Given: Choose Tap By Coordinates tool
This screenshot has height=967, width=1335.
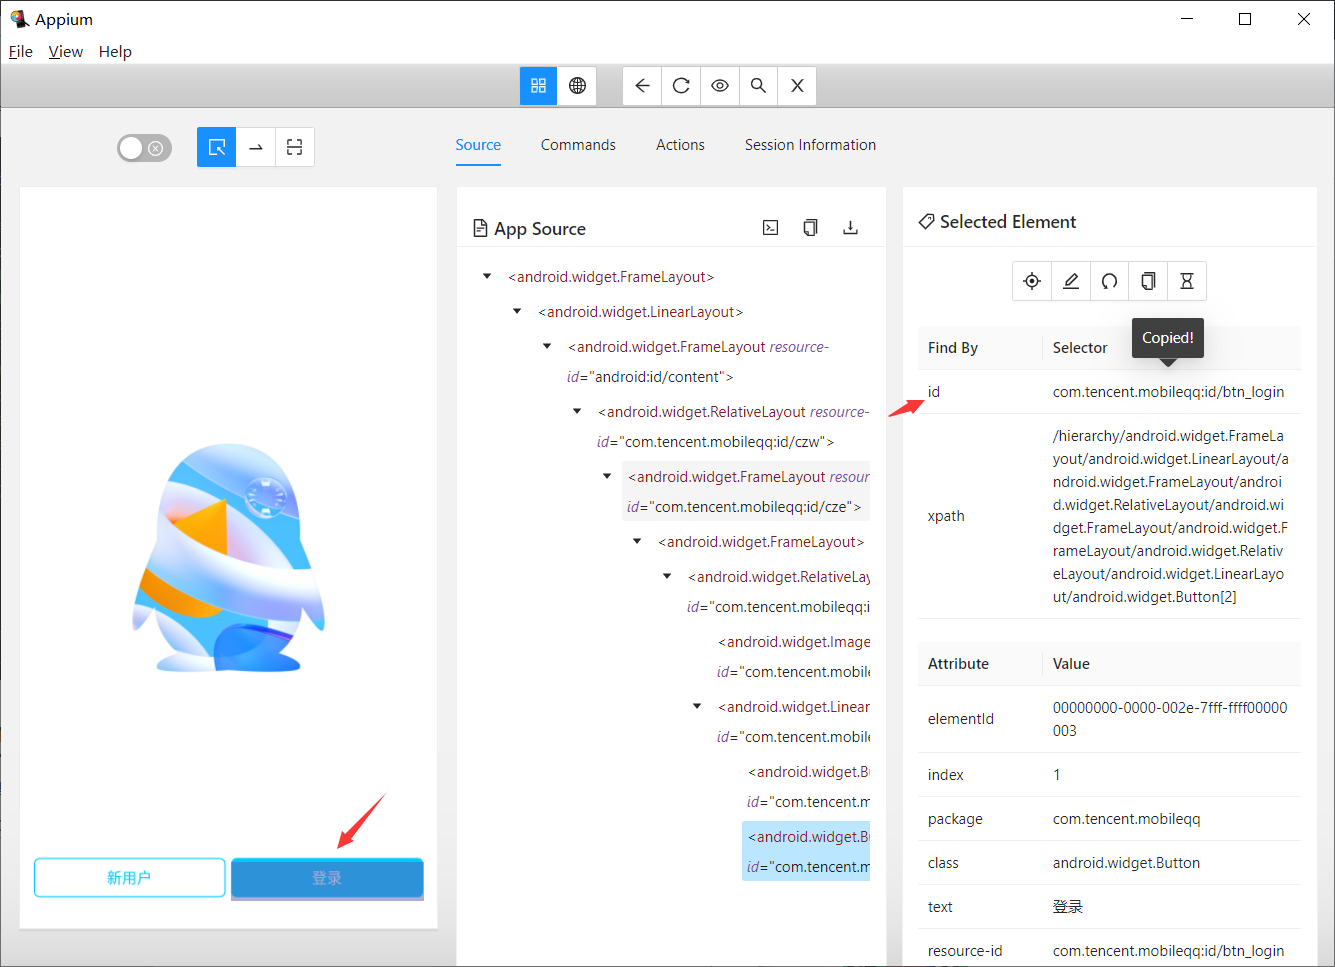Looking at the screenshot, I should click(295, 147).
